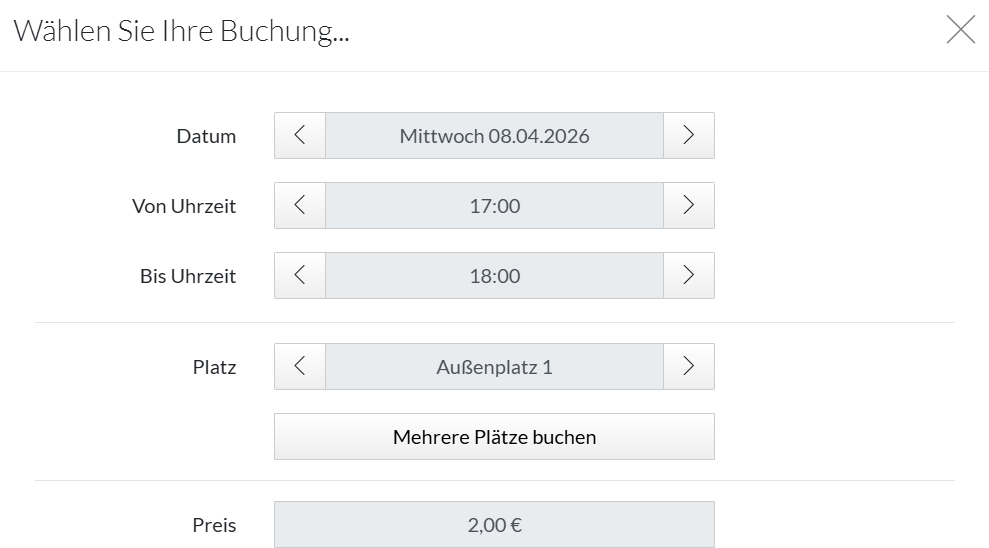This screenshot has height=548, width=989.
Task: Click the 17:00 start time field
Action: (494, 206)
